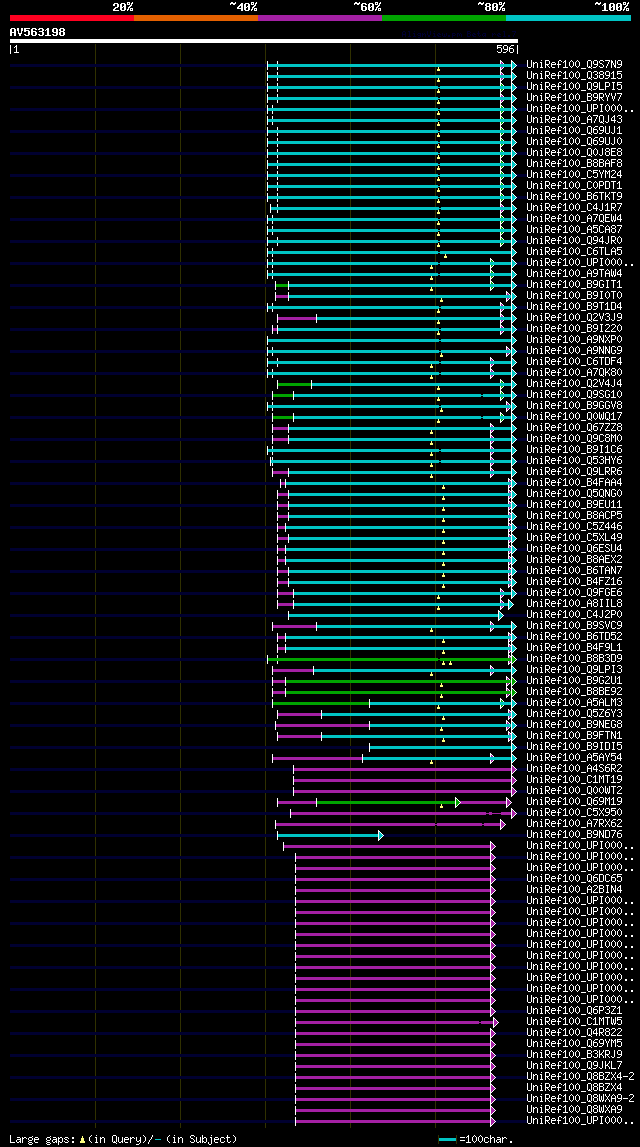
Task: Open hit UniRef100_Q8WXA9-2
Action: click(580, 1098)
